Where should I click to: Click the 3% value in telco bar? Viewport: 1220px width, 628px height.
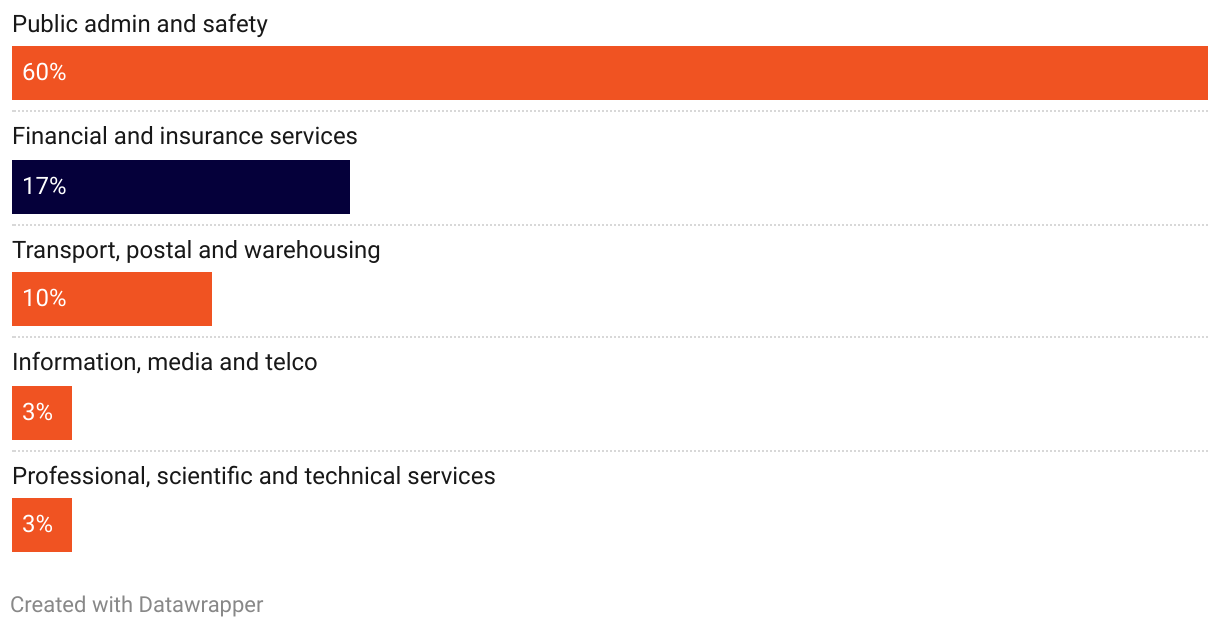pos(38,412)
